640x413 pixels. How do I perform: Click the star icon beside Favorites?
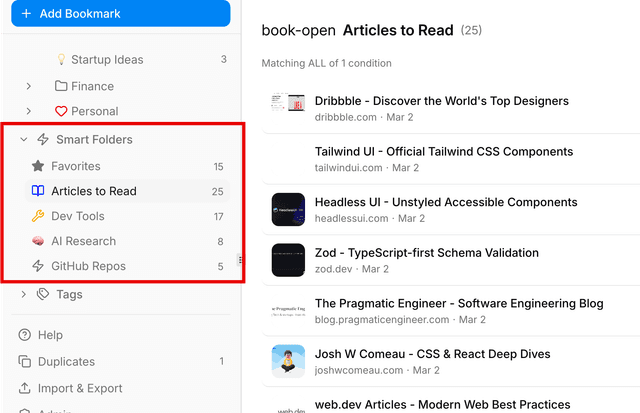pos(38,166)
